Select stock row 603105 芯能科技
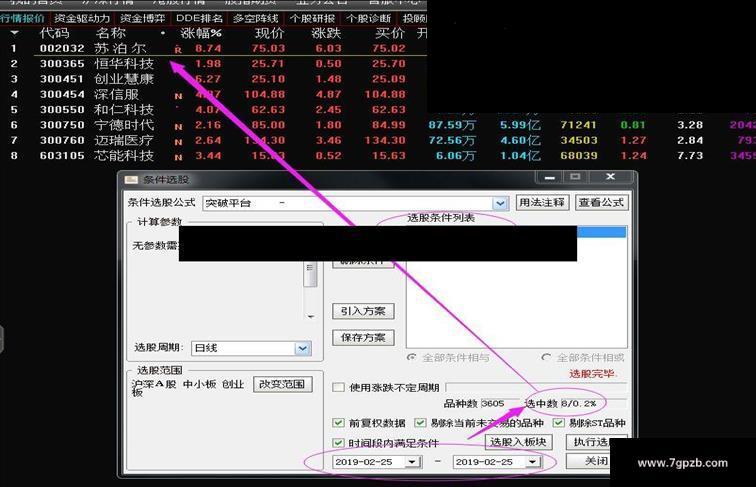Viewport: 756px width, 487px height. click(x=378, y=156)
